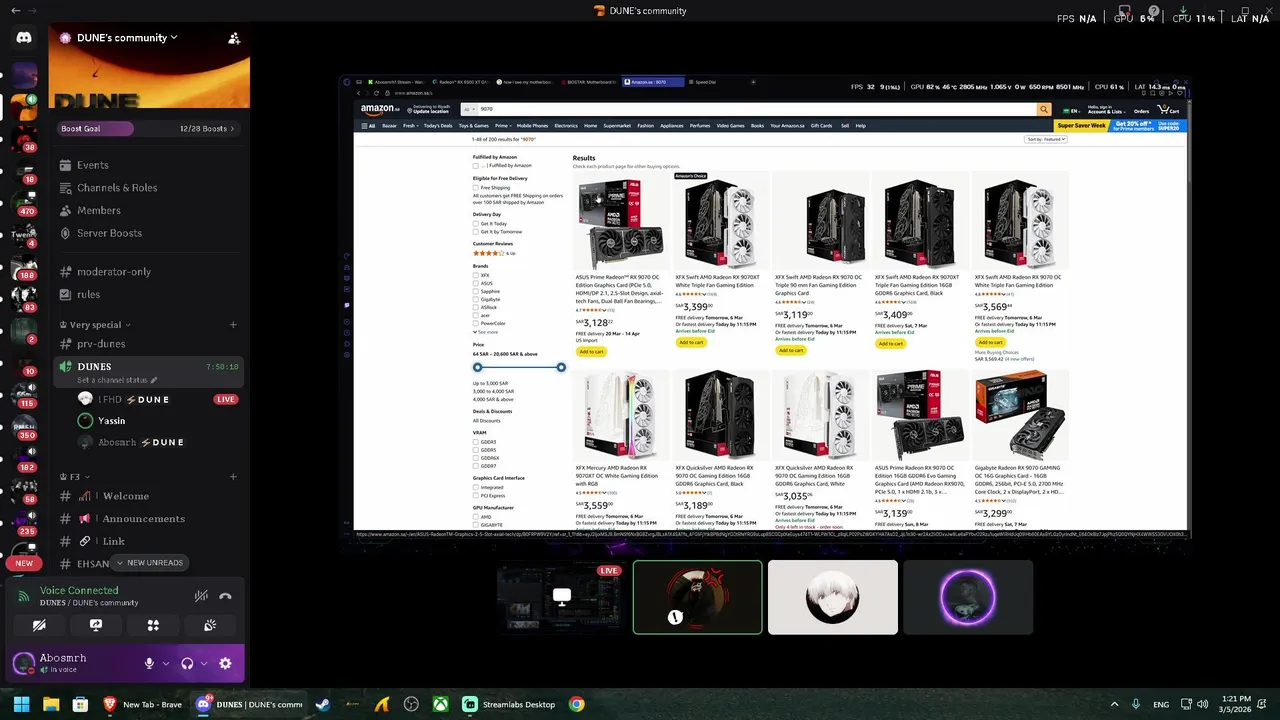Select the rules channel
This screenshot has height=720, width=1280.
click(x=149, y=295)
